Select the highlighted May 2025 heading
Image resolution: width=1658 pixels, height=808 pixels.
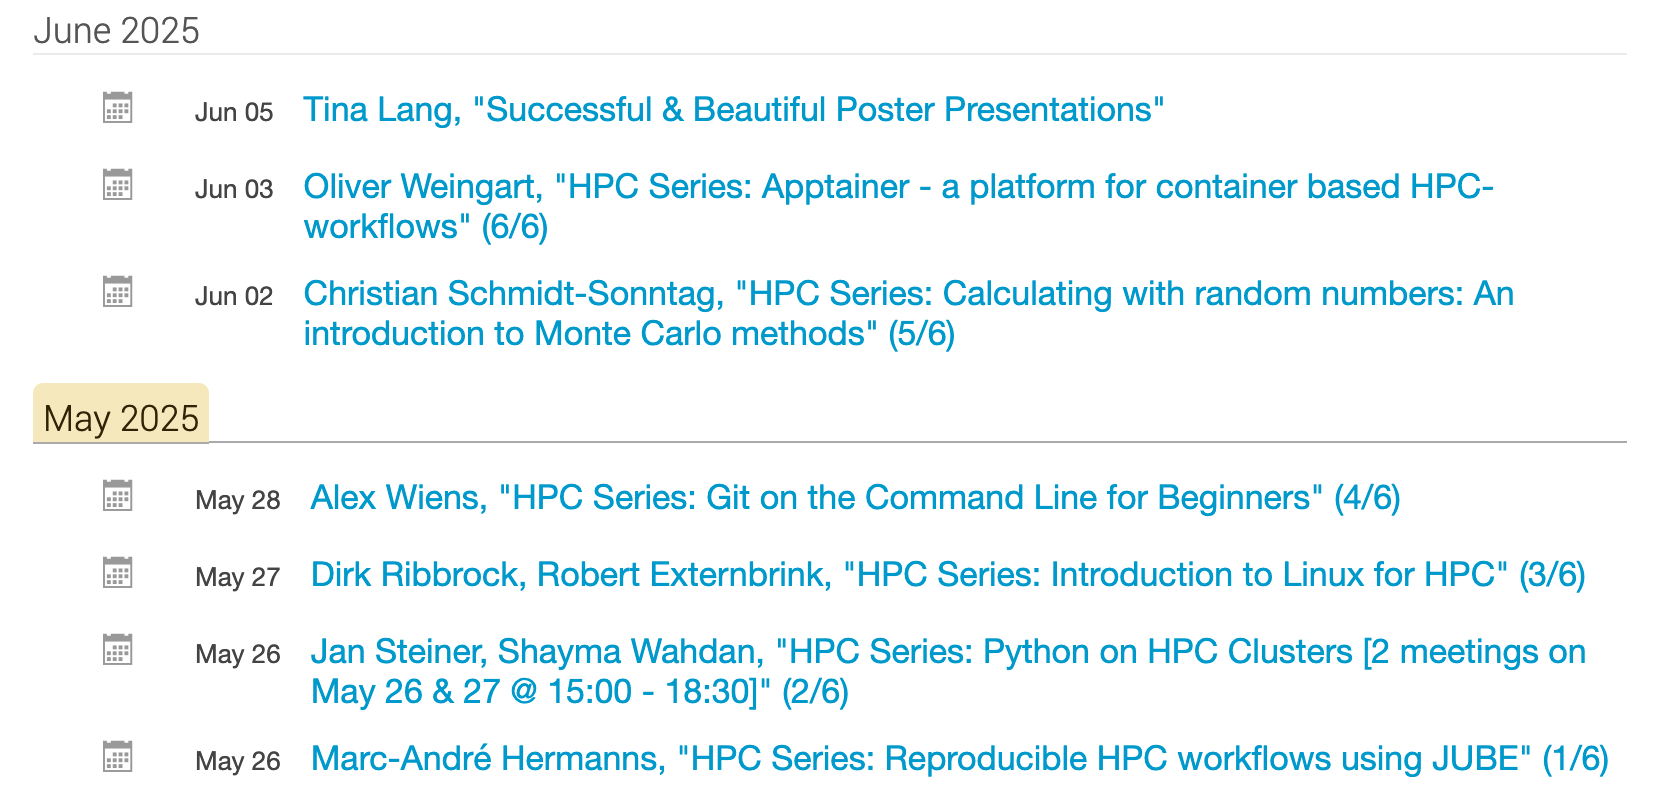pos(121,417)
